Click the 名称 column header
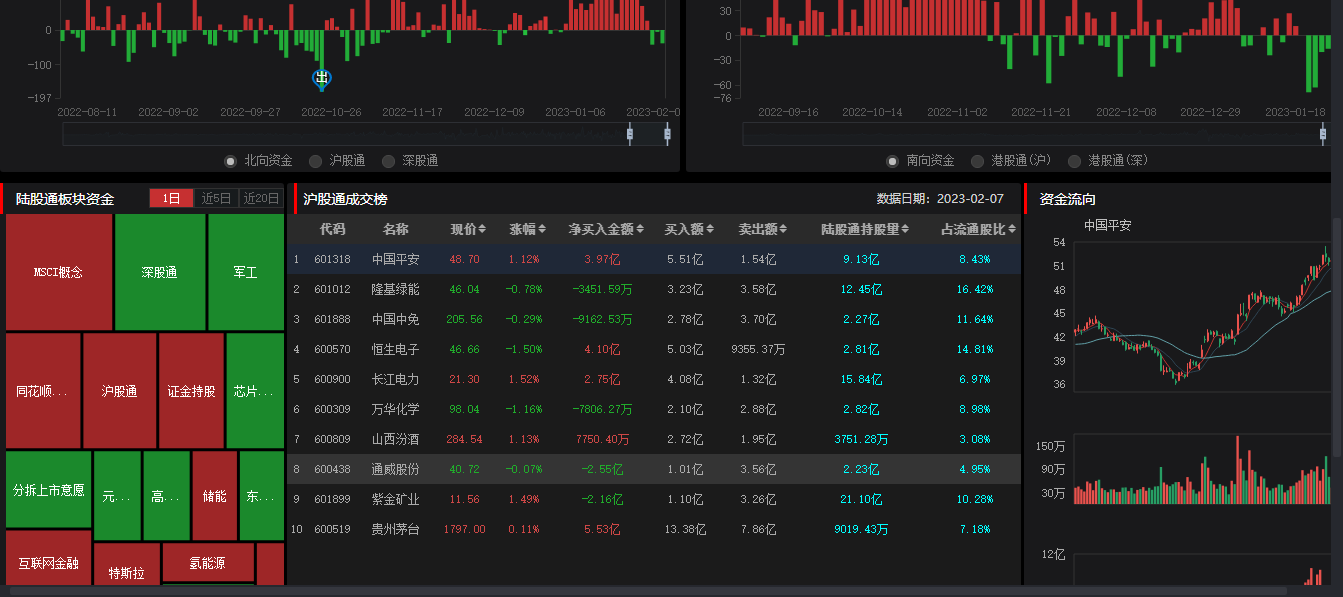Viewport: 1343px width, 597px height. click(396, 229)
